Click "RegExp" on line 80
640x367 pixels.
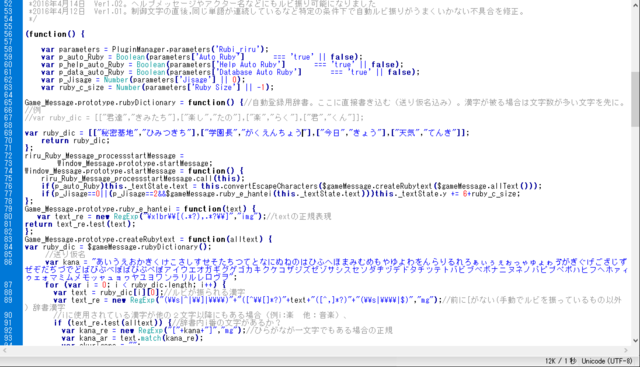coord(126,216)
